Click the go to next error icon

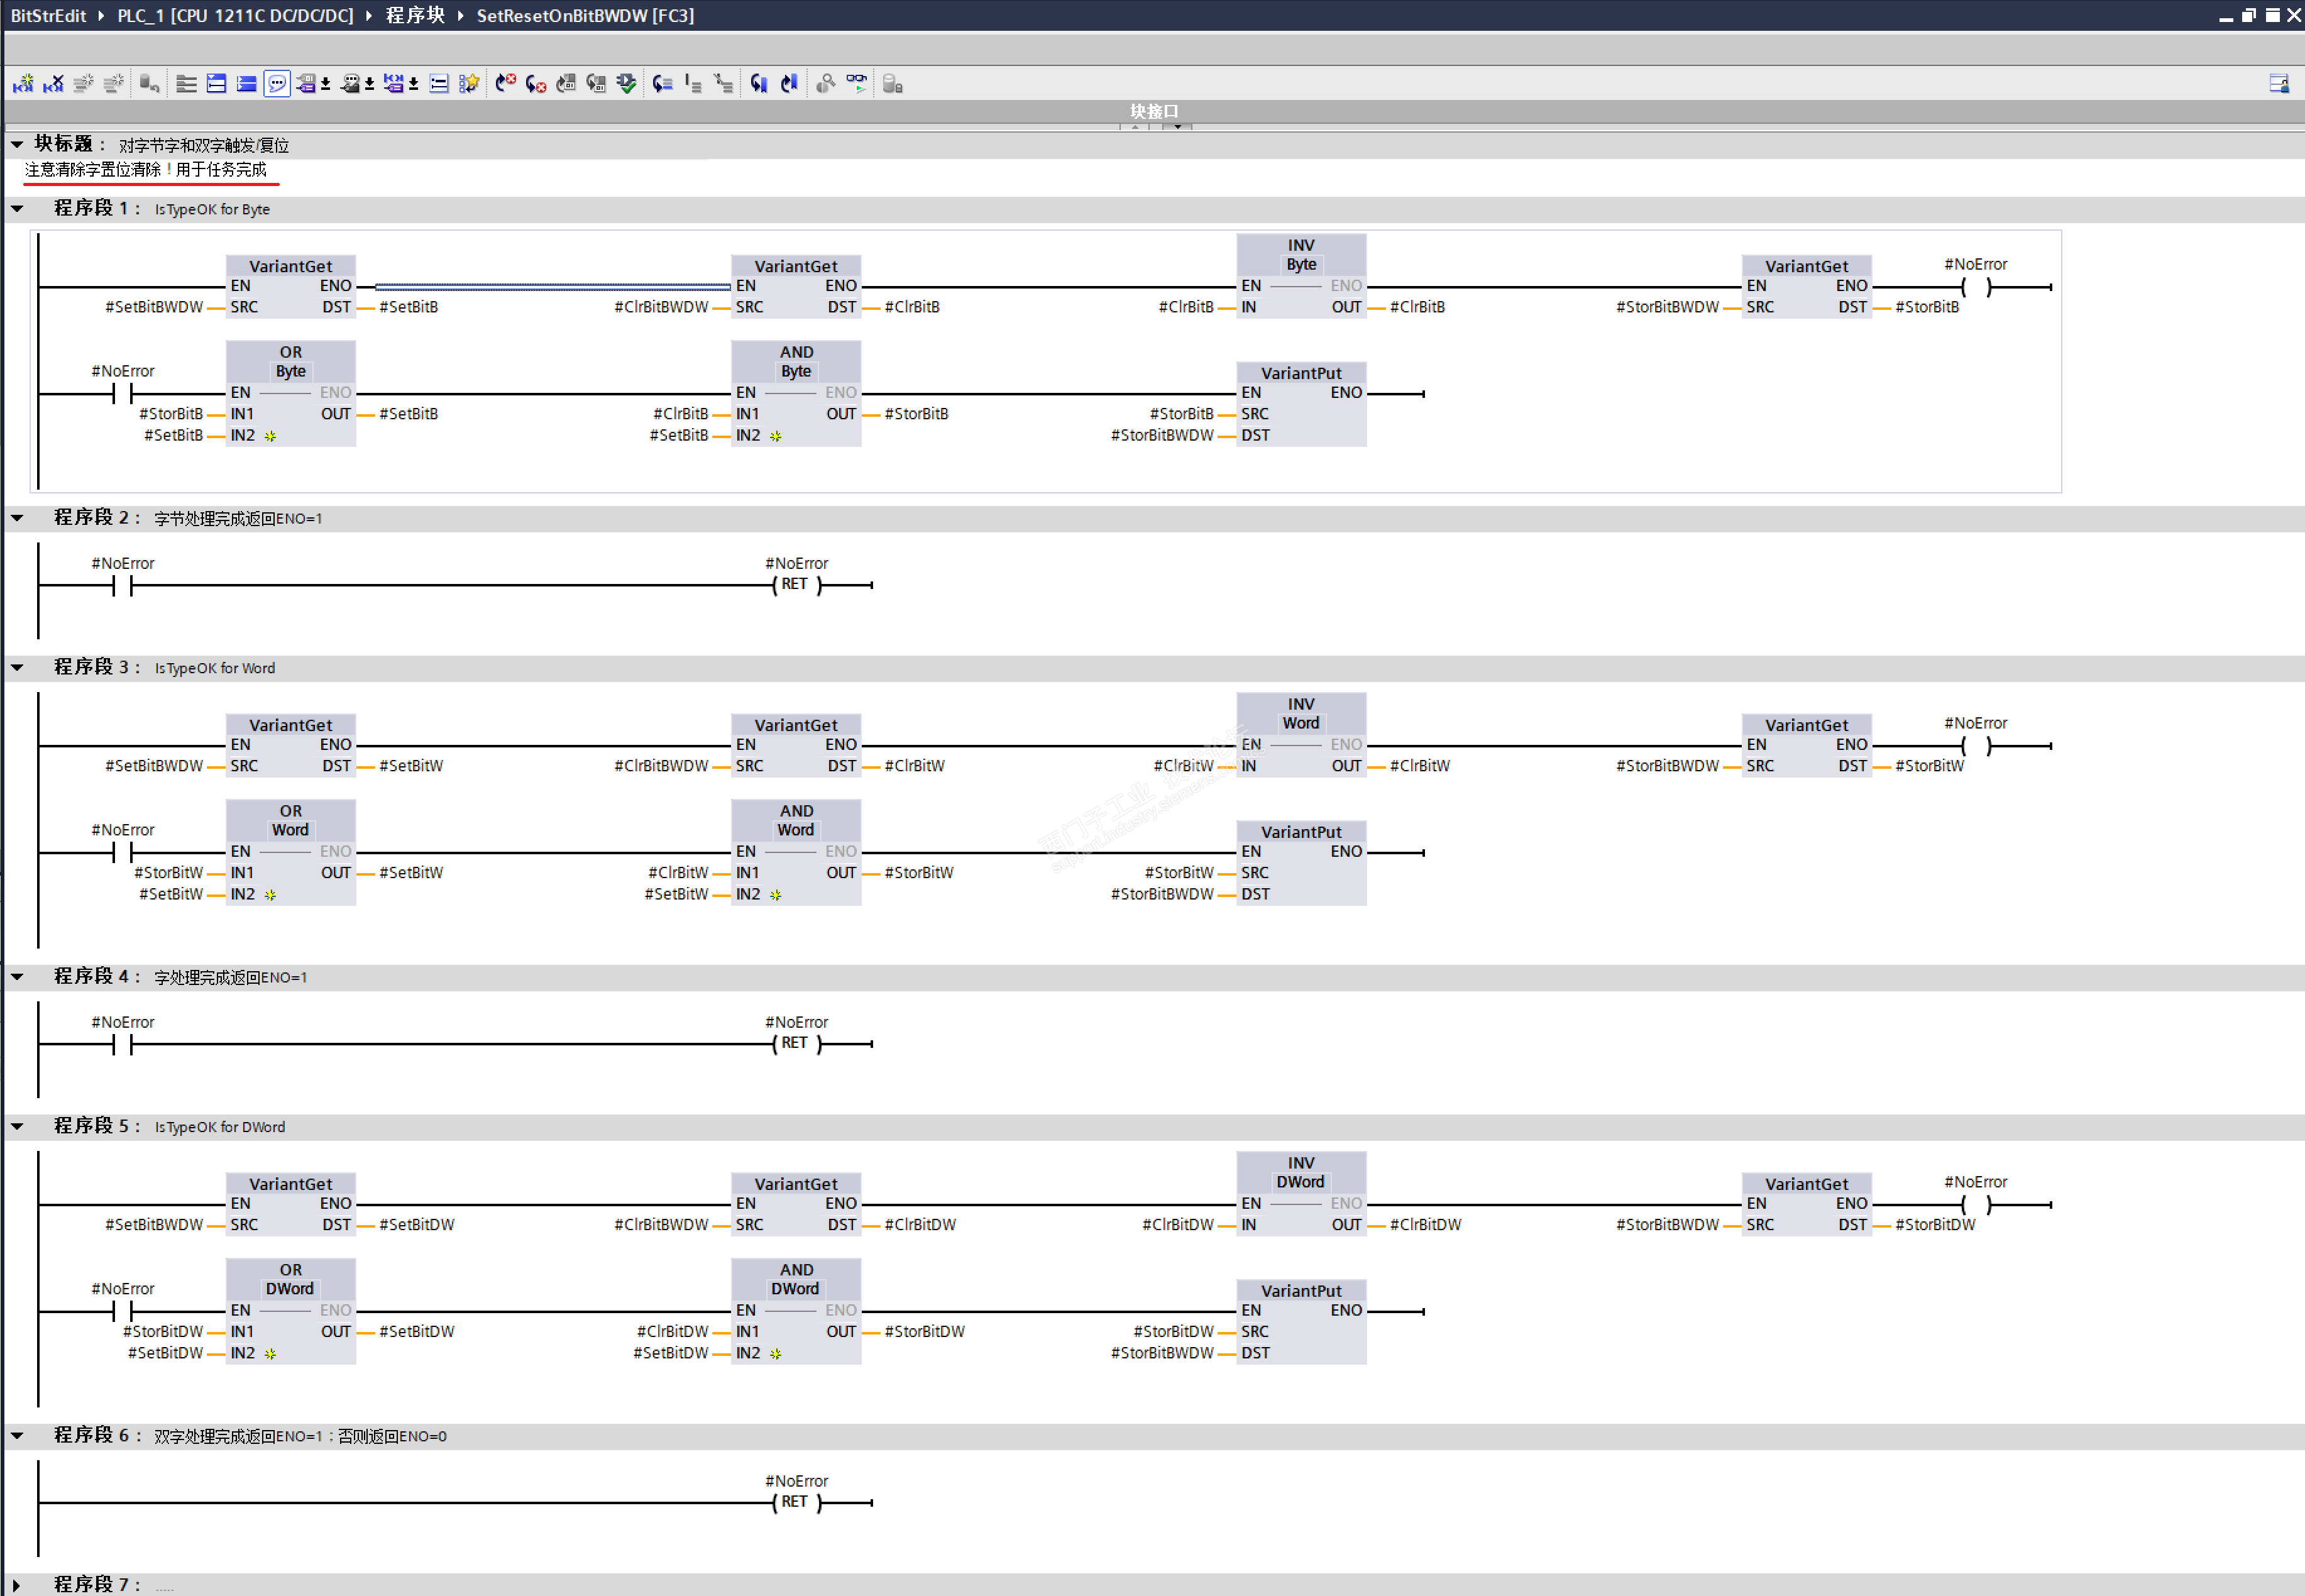point(536,84)
